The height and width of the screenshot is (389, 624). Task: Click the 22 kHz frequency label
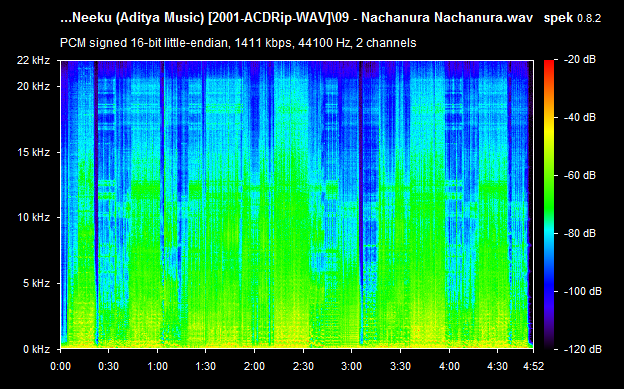(x=33, y=60)
